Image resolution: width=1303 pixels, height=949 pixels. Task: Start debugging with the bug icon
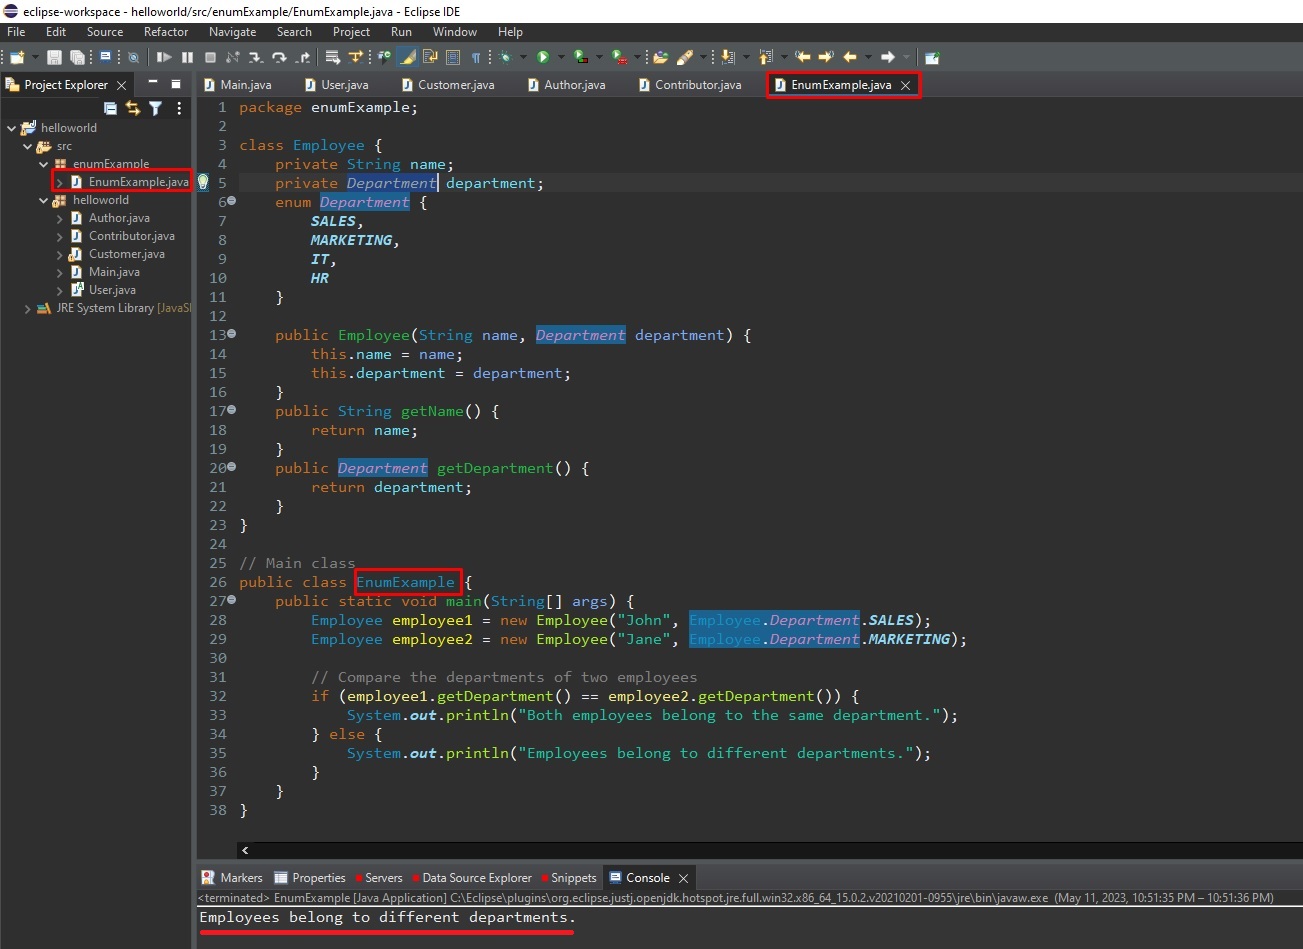[506, 58]
